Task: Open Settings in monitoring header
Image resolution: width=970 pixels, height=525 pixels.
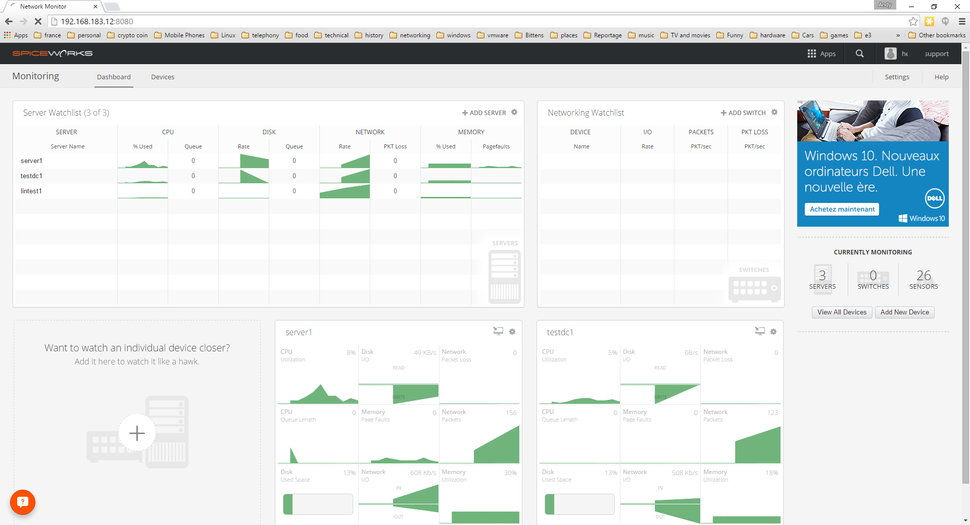Action: click(x=896, y=77)
